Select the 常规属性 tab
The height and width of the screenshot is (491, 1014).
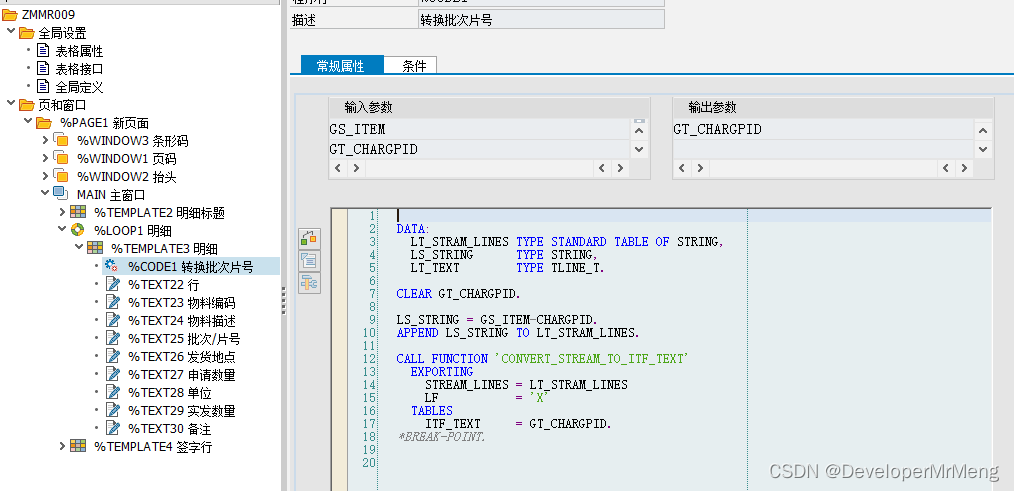(x=341, y=66)
